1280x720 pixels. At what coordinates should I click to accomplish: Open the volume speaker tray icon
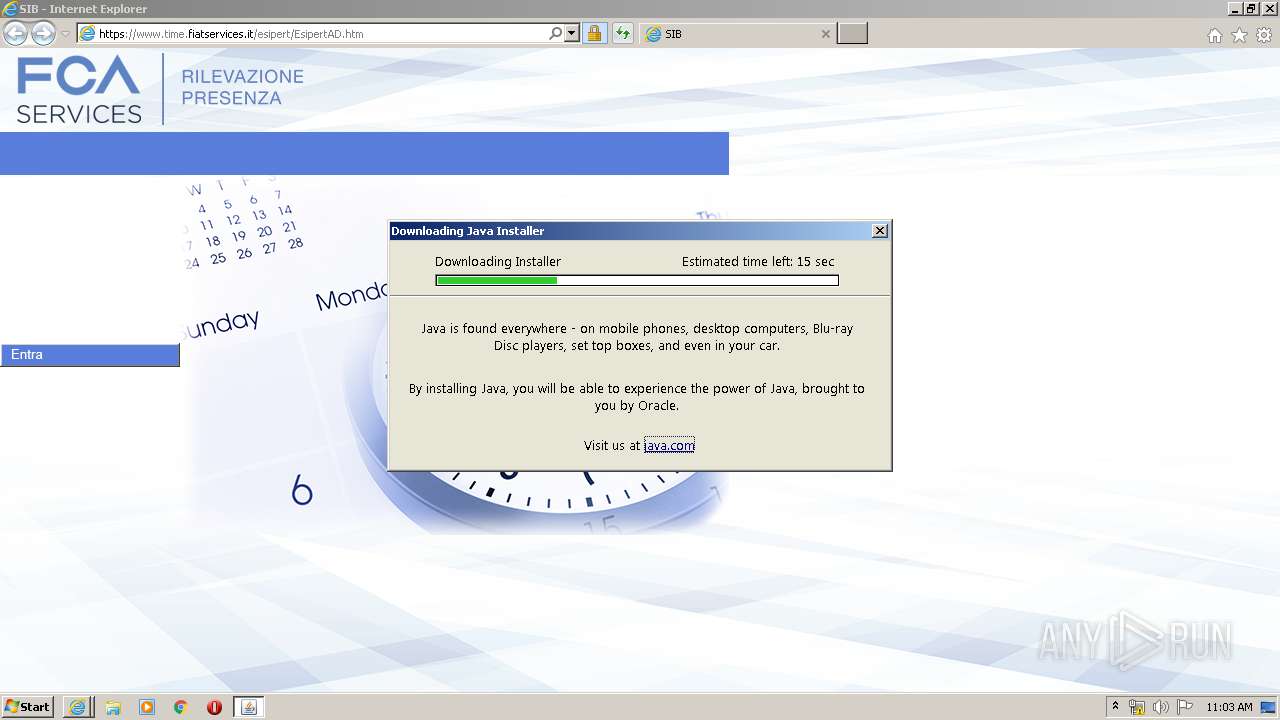pos(1161,707)
